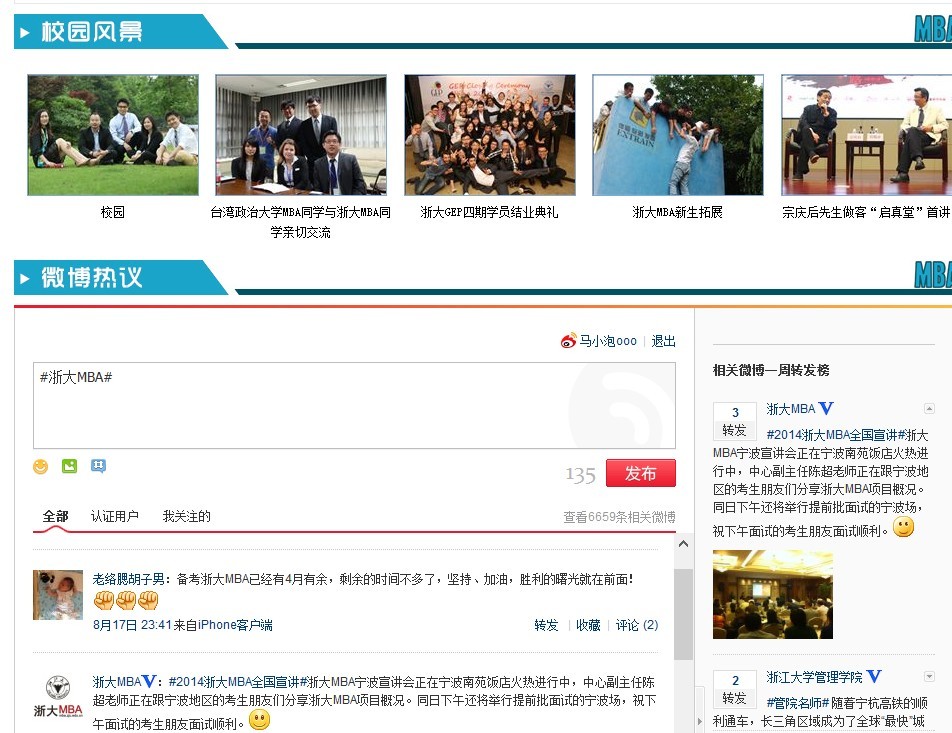Screen dimensions: 952x733
Task: Open the 浙大GEP四期学员结业典礼 photo
Action: coord(490,135)
